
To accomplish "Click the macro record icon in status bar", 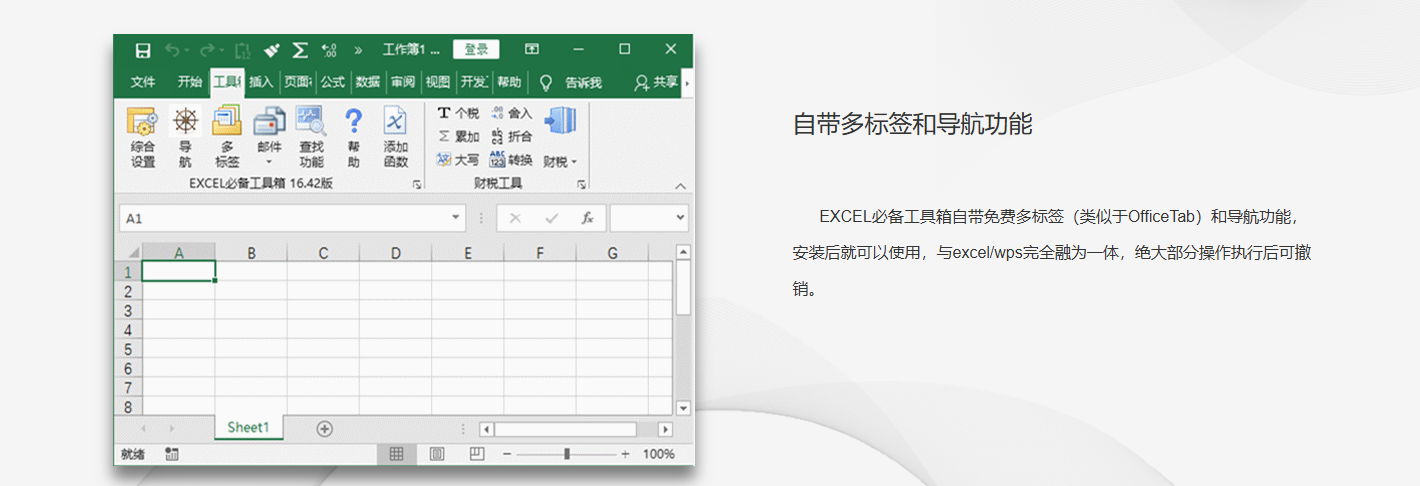I will pyautogui.click(x=172, y=454).
